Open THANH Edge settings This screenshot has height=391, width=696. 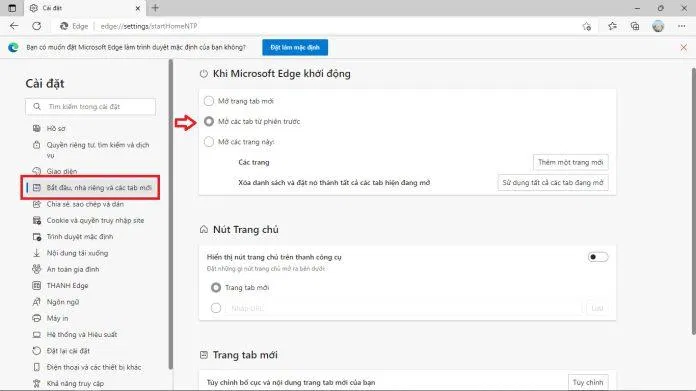tap(67, 285)
